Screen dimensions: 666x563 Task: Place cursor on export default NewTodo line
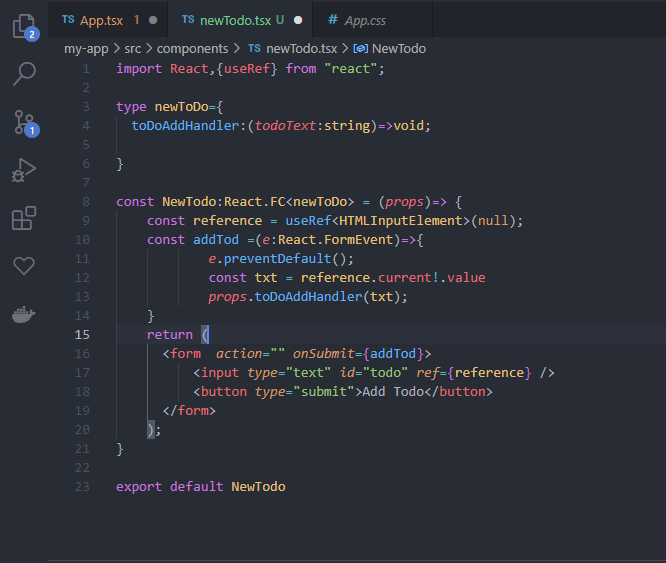[x=200, y=487]
